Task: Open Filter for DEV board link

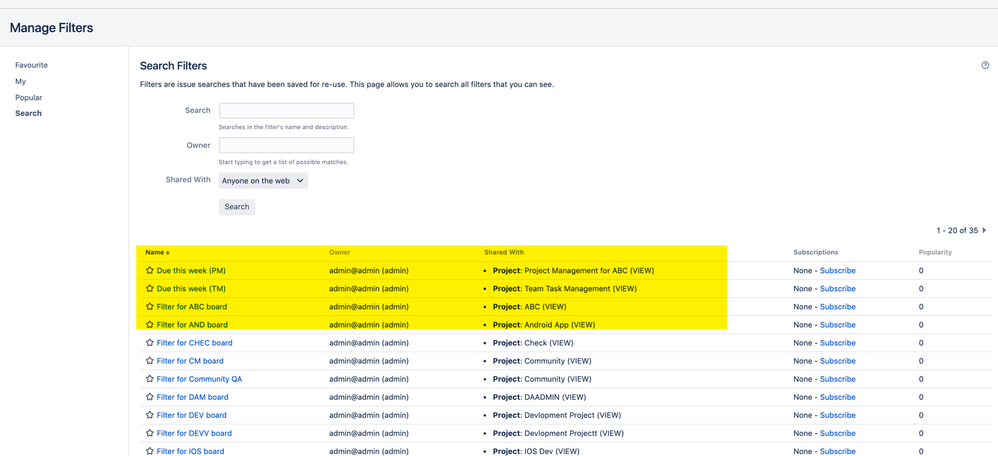Action: tap(192, 415)
